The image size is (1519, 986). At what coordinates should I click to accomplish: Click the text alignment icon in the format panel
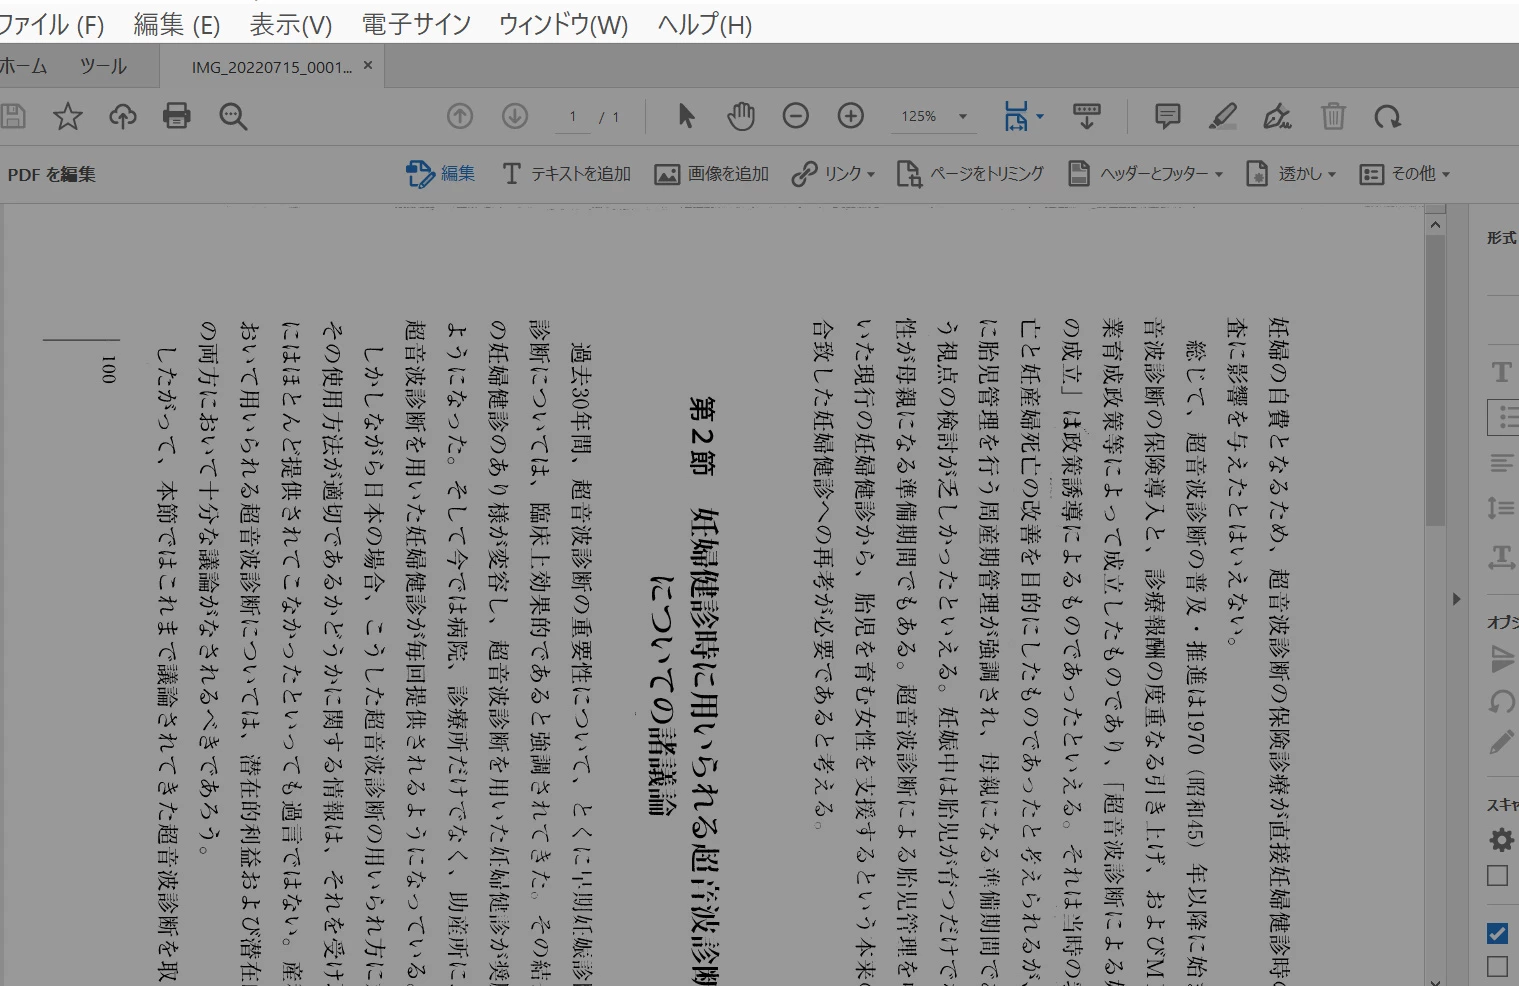1501,463
